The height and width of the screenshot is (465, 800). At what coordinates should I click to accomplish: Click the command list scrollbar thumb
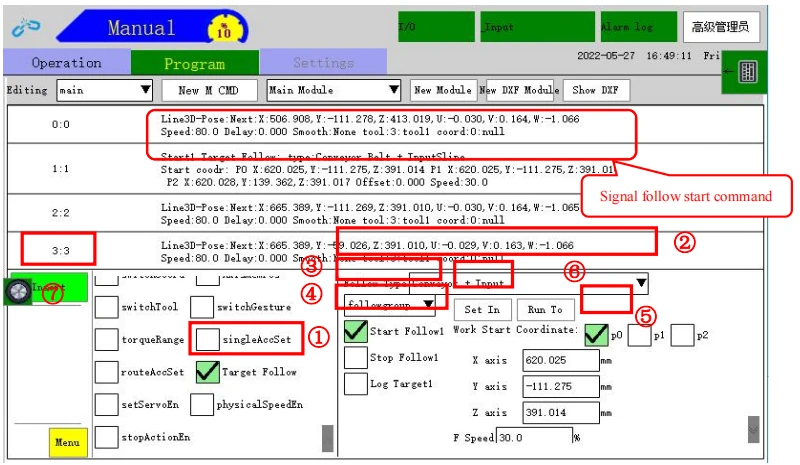[328, 438]
